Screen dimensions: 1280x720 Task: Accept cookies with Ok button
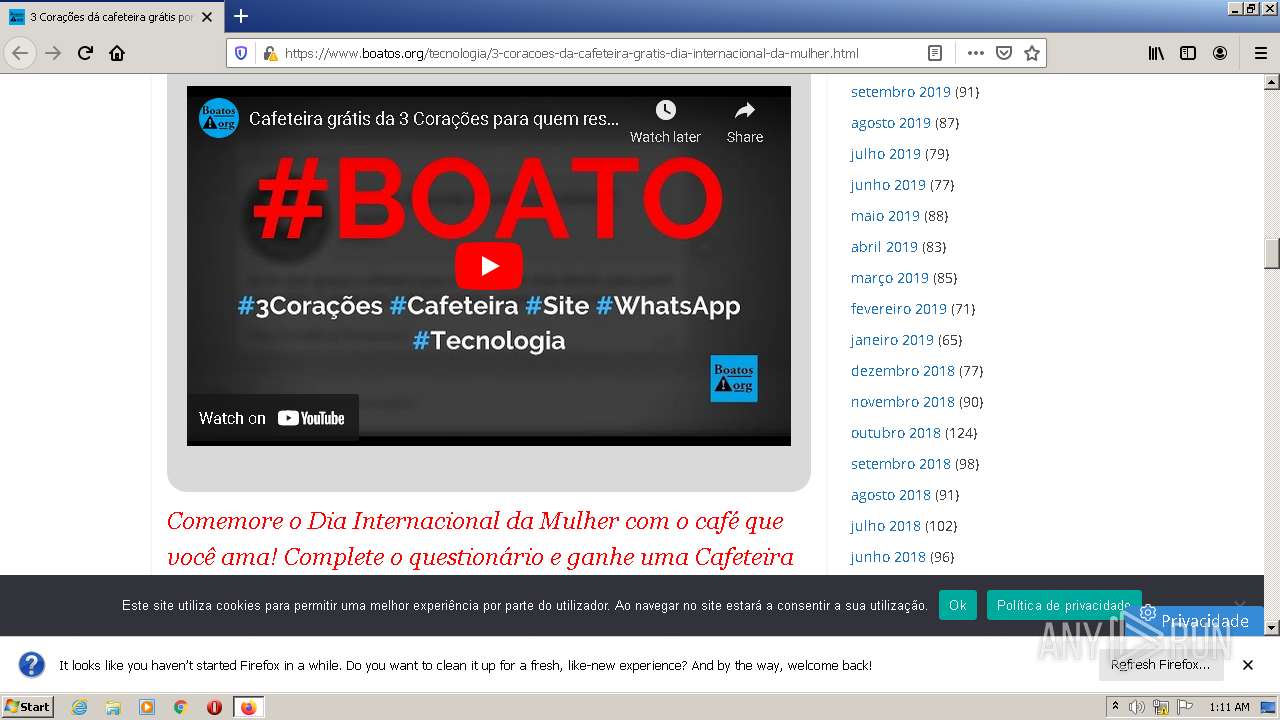[x=958, y=605]
